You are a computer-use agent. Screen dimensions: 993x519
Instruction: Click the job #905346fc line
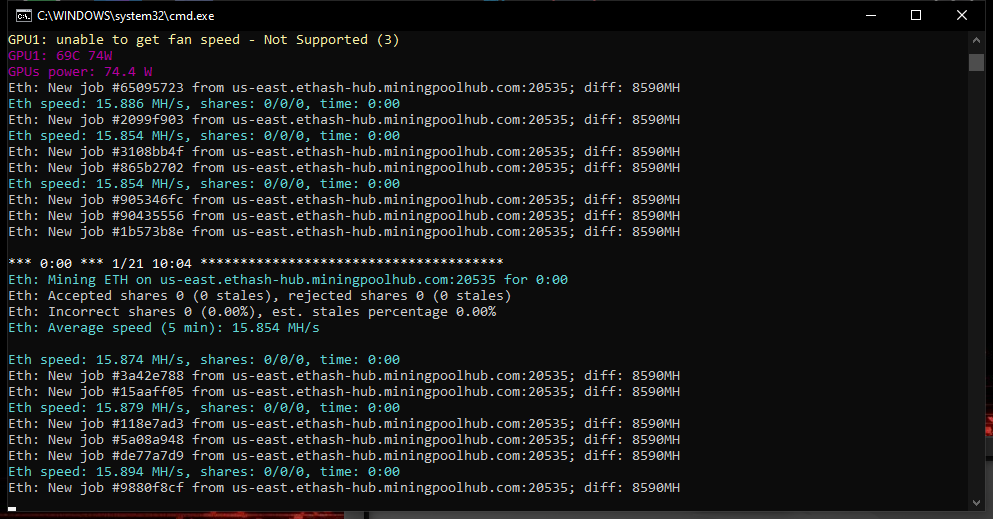coord(344,199)
